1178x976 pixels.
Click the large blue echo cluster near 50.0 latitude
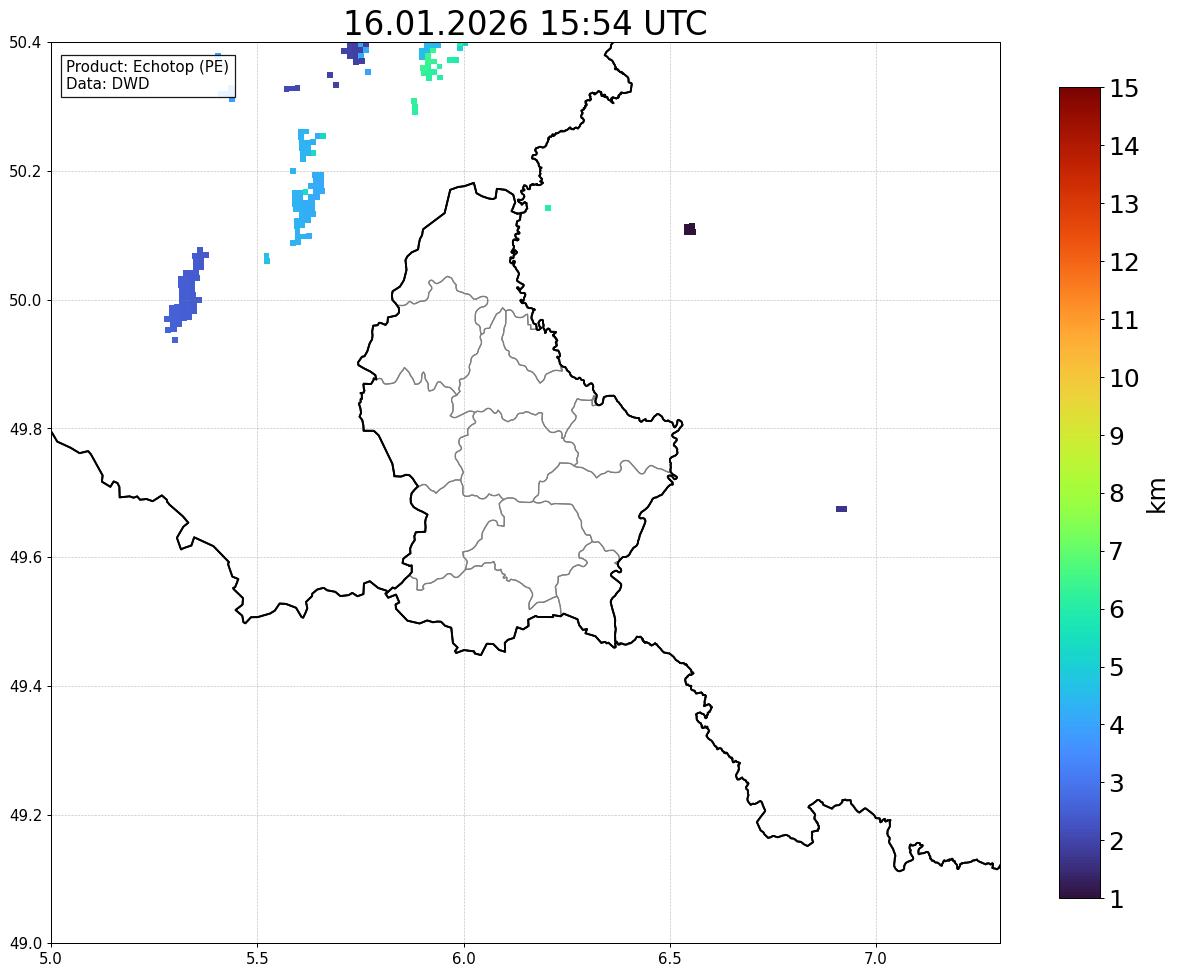(x=186, y=293)
